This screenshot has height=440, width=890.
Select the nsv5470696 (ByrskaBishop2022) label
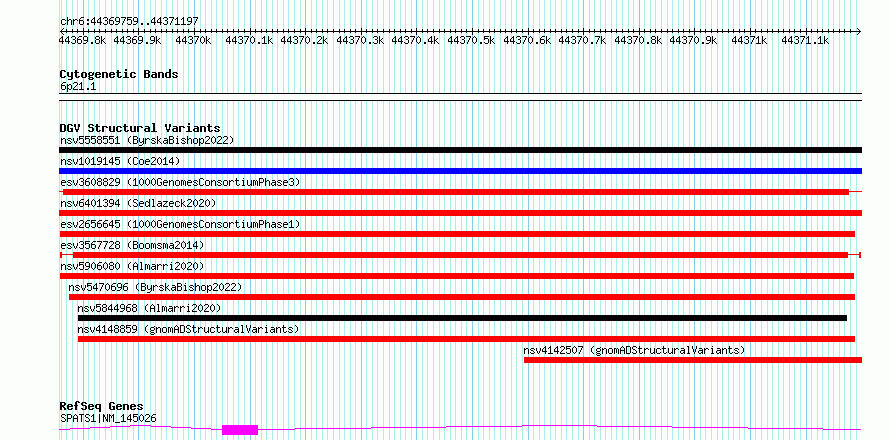(155, 287)
